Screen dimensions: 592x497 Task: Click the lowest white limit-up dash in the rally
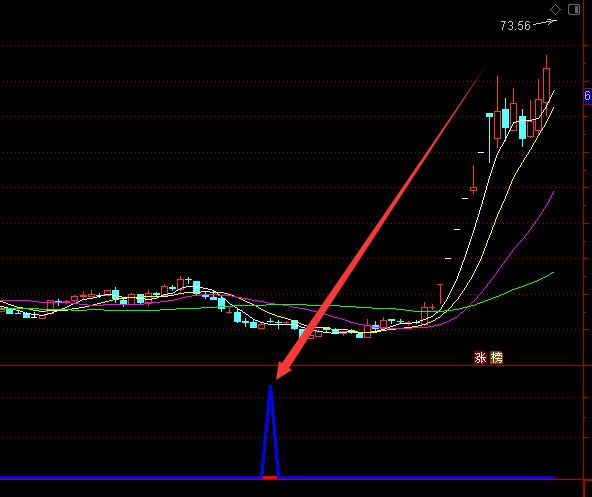pyautogui.click(x=448, y=259)
